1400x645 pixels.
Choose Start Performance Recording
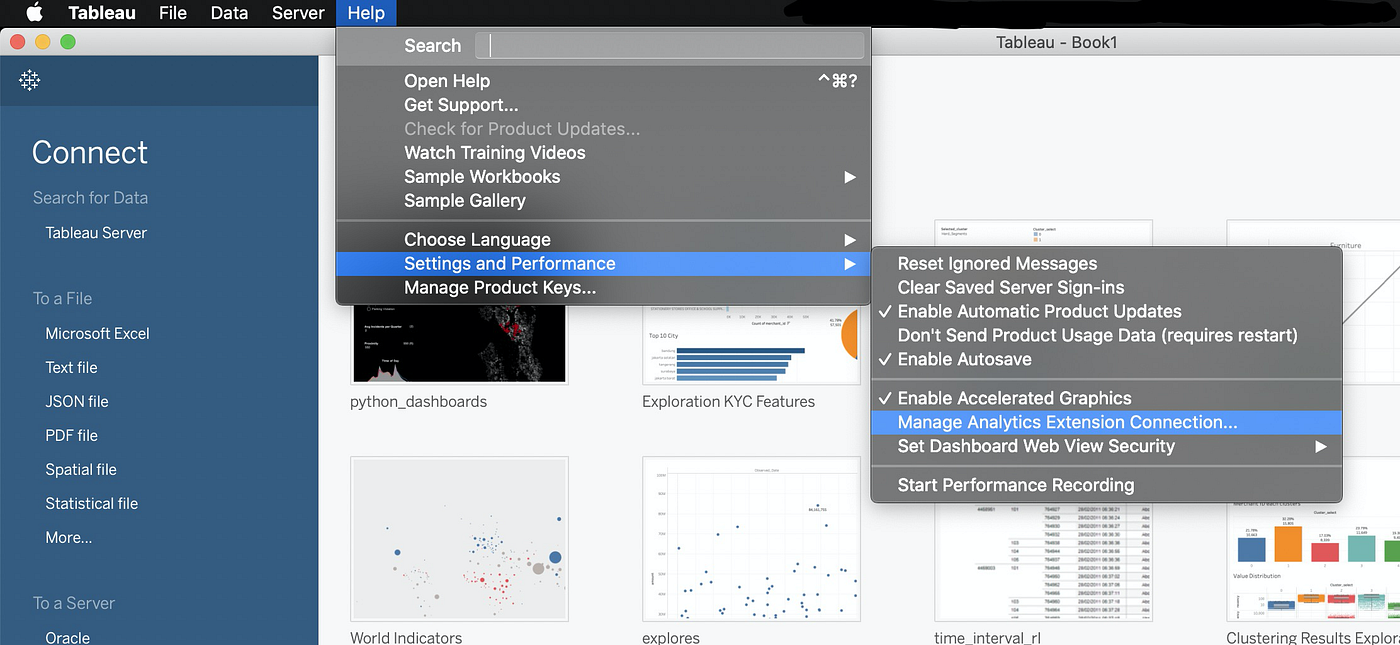1107,486
